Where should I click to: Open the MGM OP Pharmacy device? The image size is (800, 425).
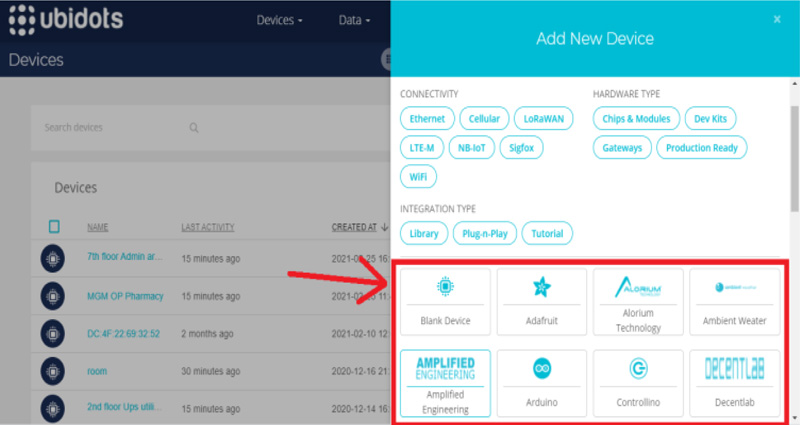tap(124, 296)
